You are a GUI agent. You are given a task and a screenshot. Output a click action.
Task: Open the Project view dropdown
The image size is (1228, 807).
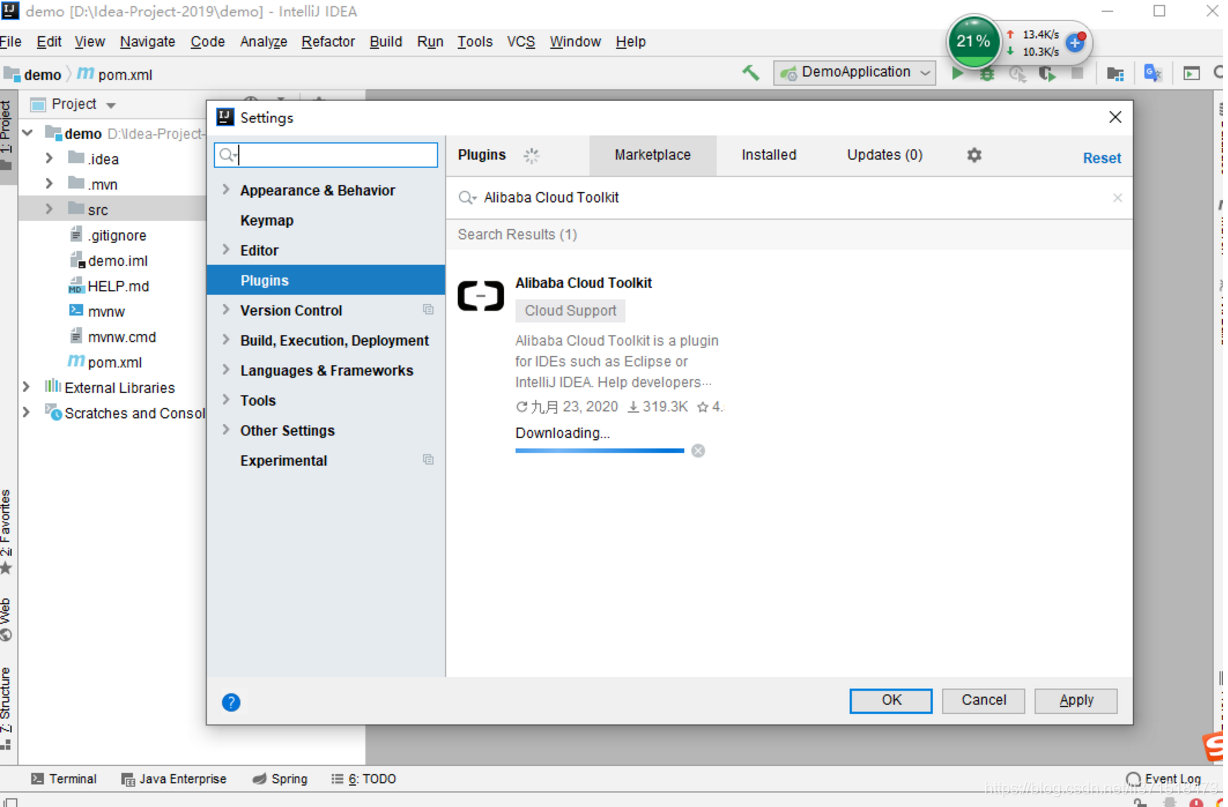111,105
